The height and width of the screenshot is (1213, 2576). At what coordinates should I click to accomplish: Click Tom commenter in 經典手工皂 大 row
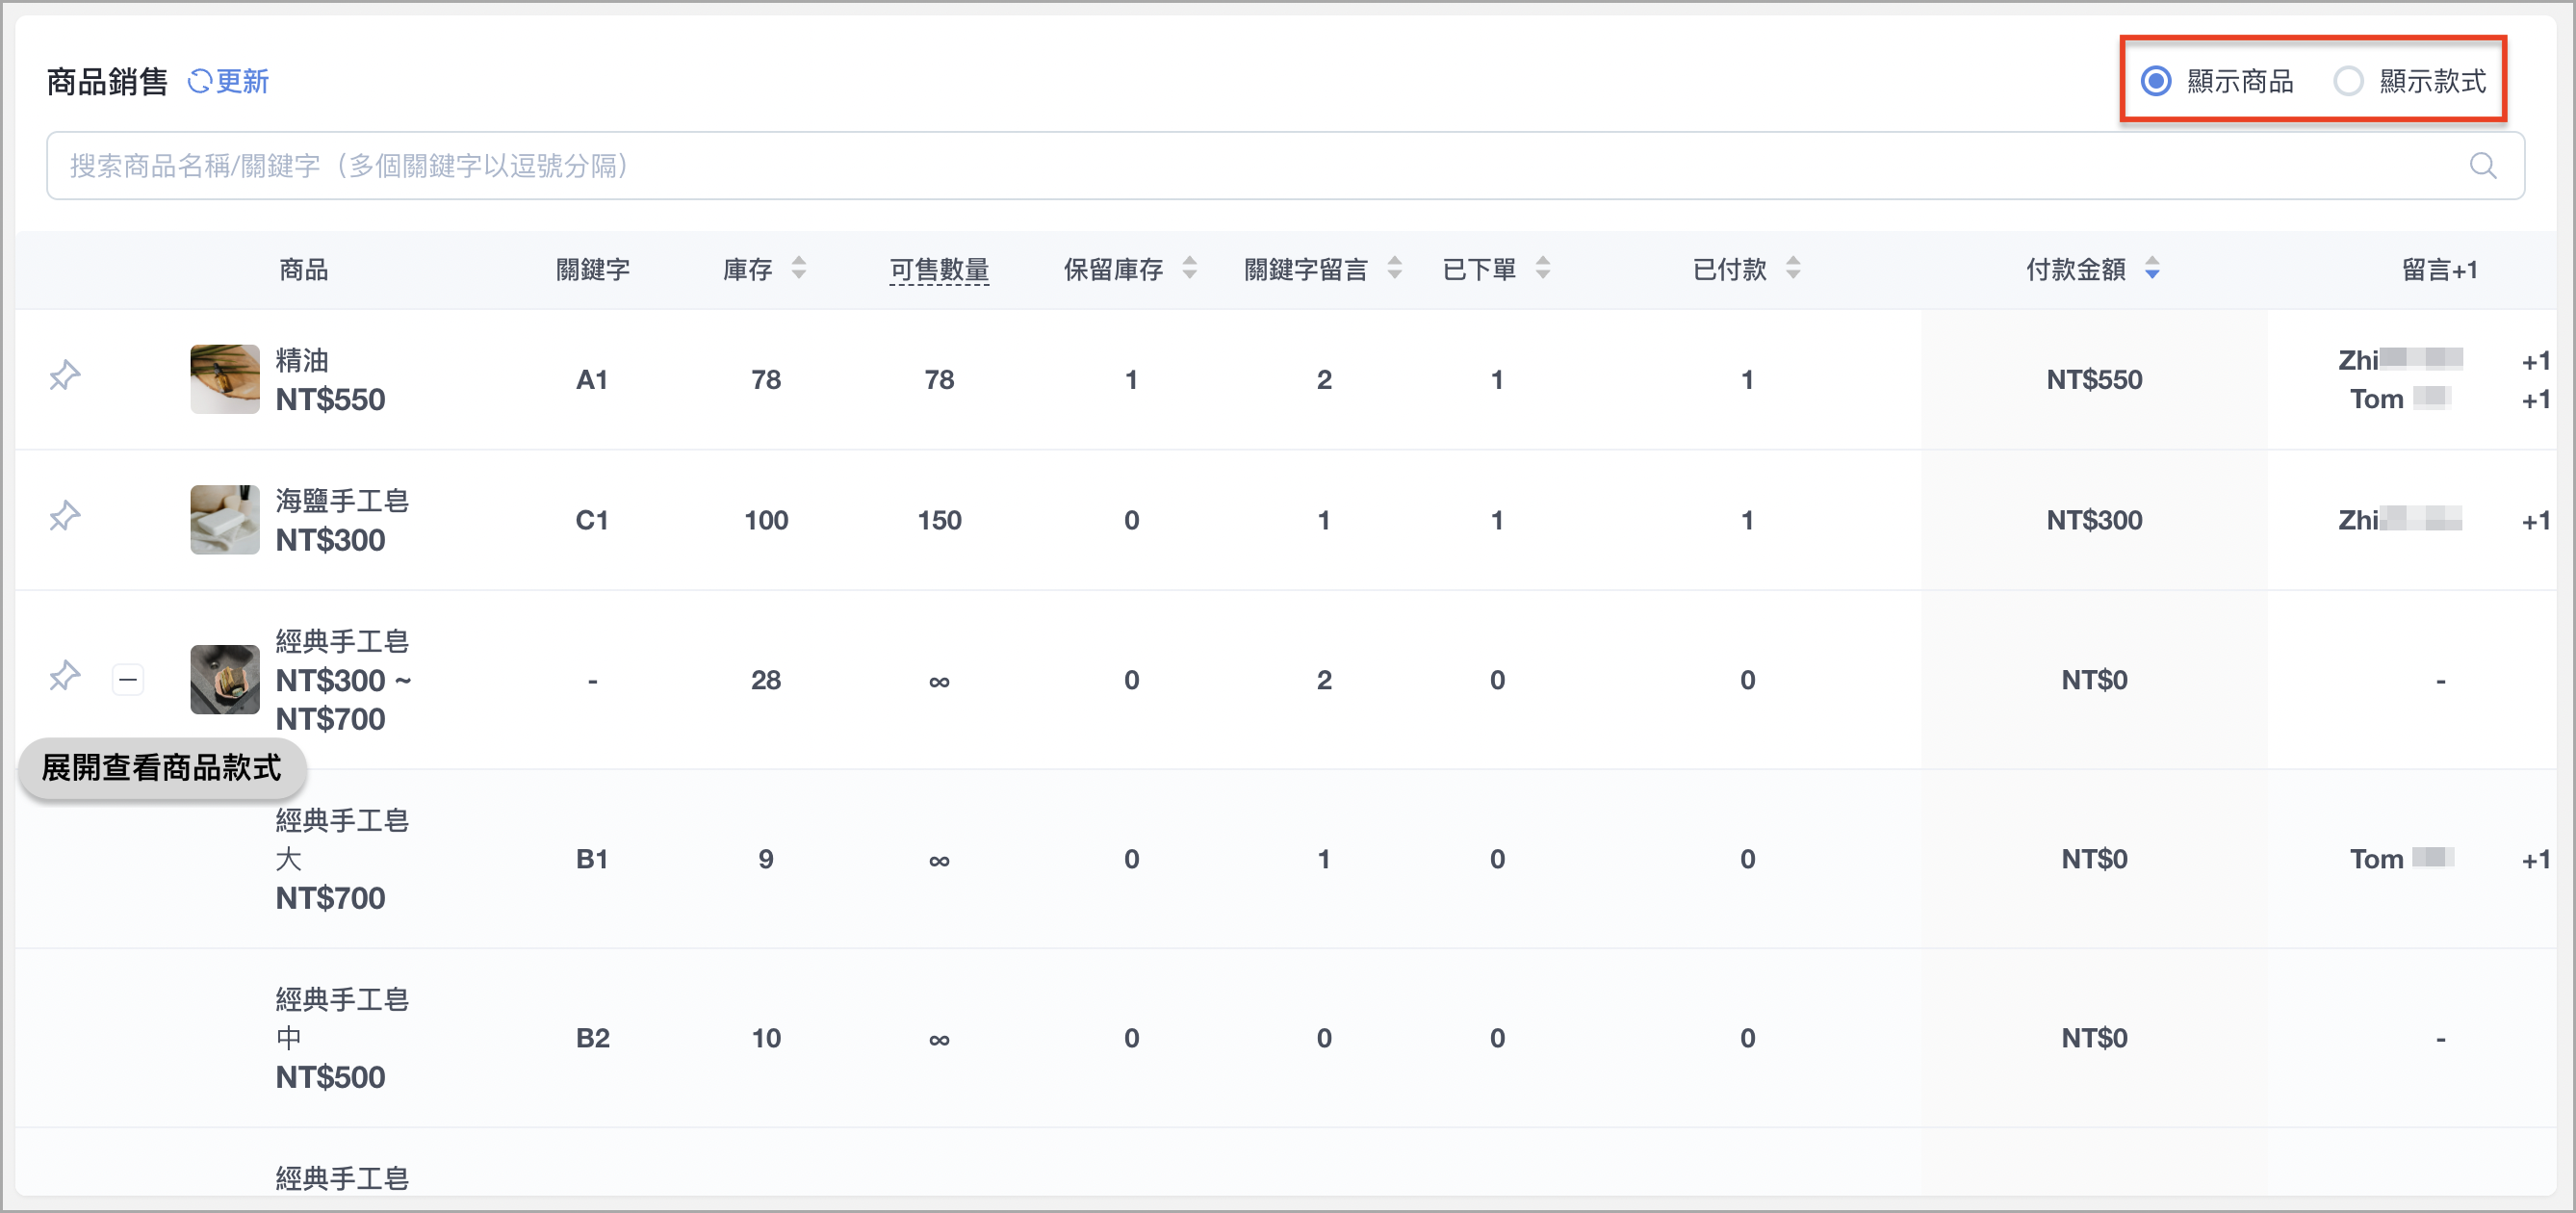(2400, 859)
